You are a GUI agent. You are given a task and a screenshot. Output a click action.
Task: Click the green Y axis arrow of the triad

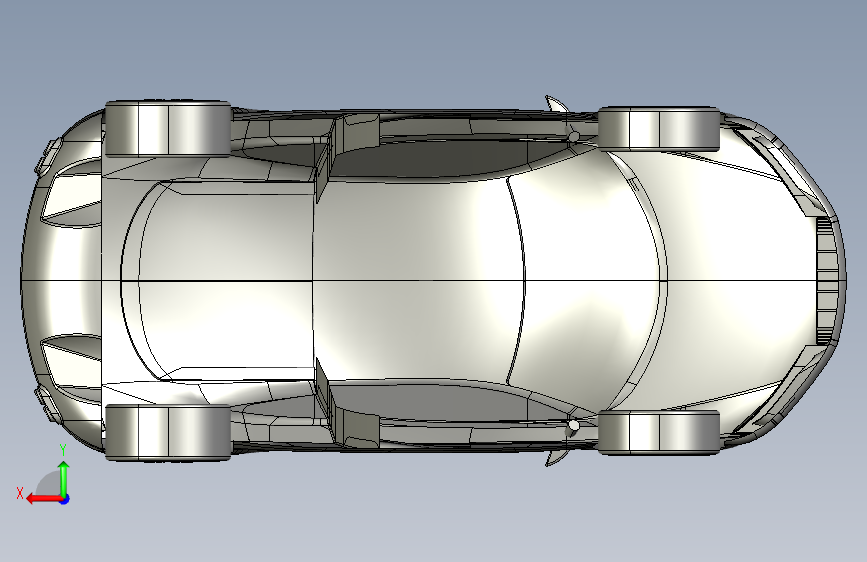click(64, 478)
